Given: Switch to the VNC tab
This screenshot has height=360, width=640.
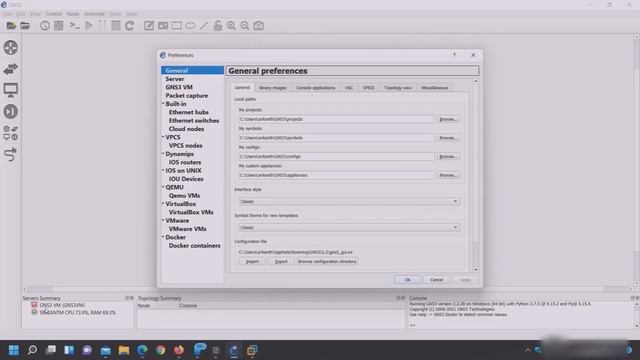Looking at the screenshot, I should (349, 88).
